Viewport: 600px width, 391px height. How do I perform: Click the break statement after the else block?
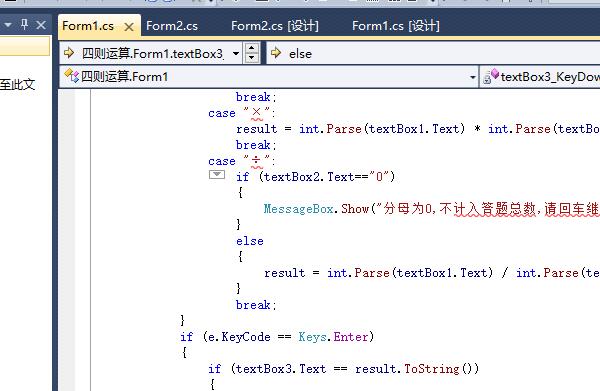[x=256, y=305]
